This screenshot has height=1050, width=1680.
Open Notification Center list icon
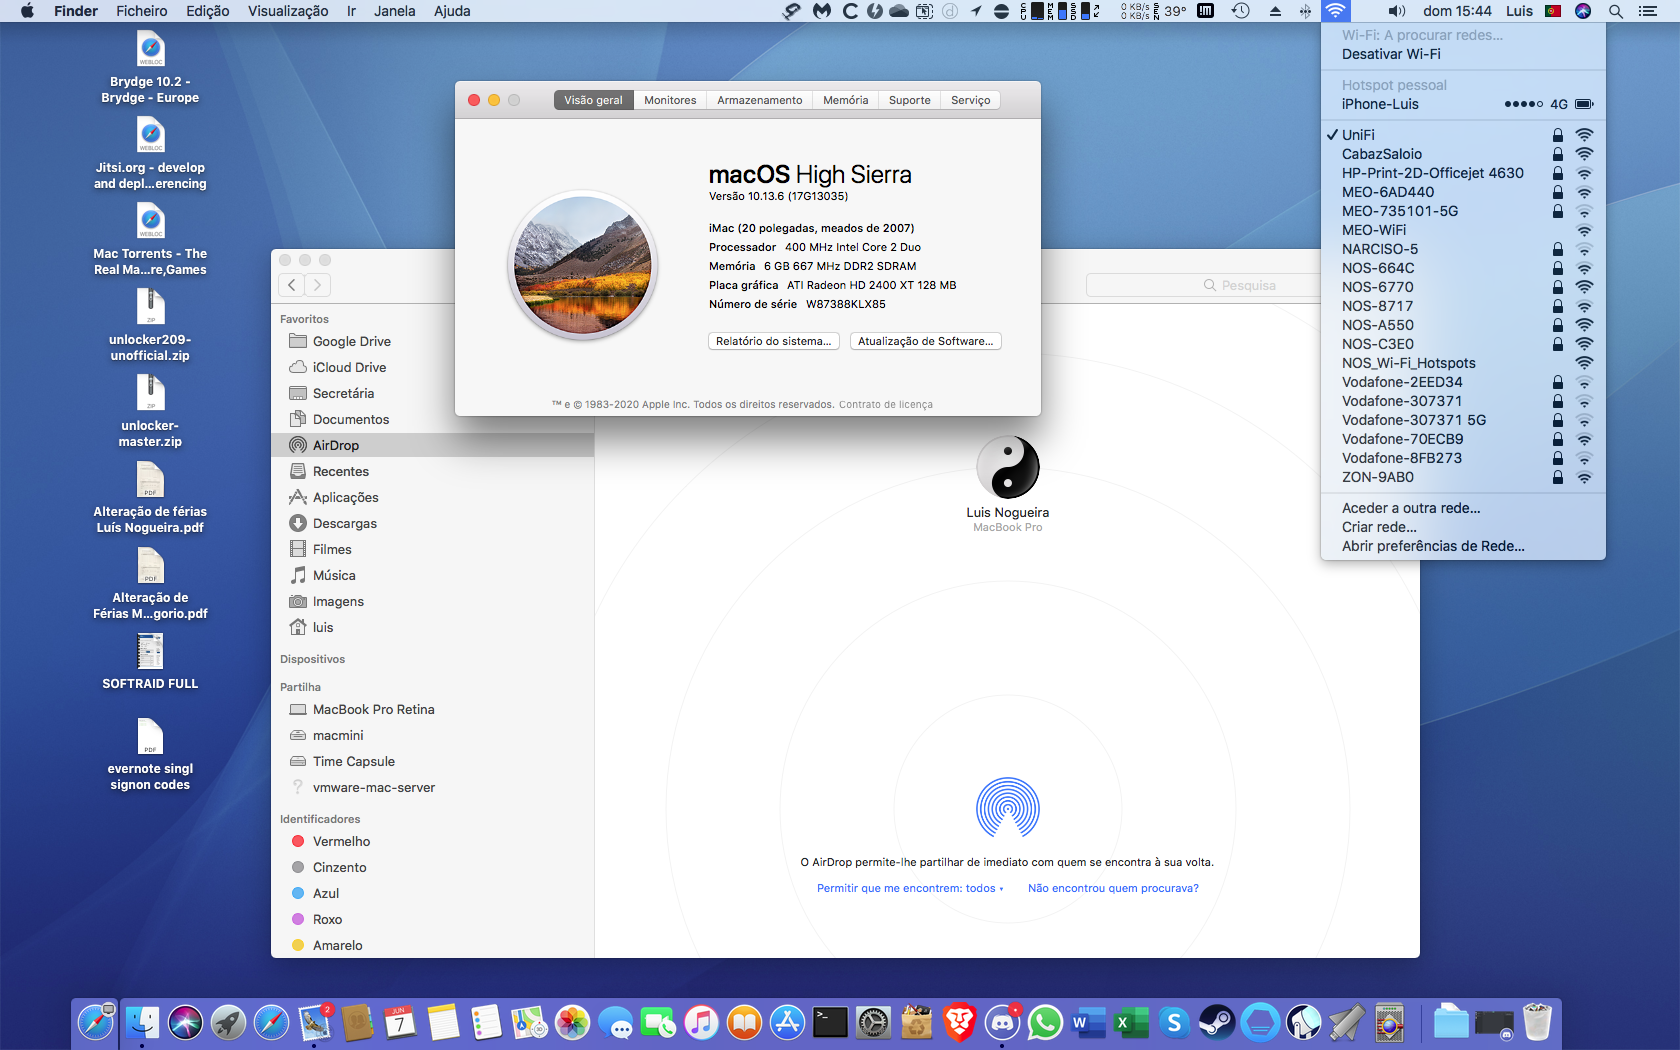1648,11
